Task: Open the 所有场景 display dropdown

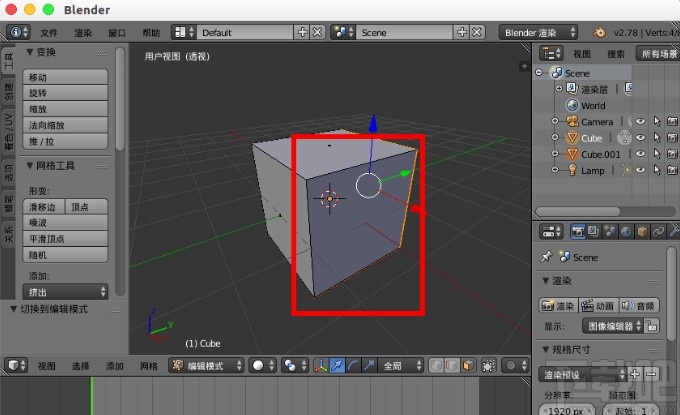Action: [x=658, y=53]
